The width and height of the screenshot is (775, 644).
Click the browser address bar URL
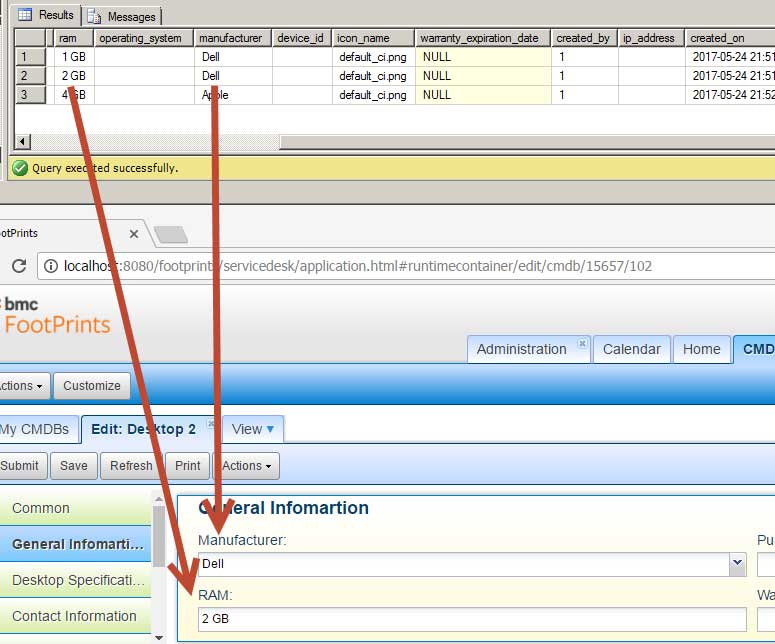[x=357, y=266]
